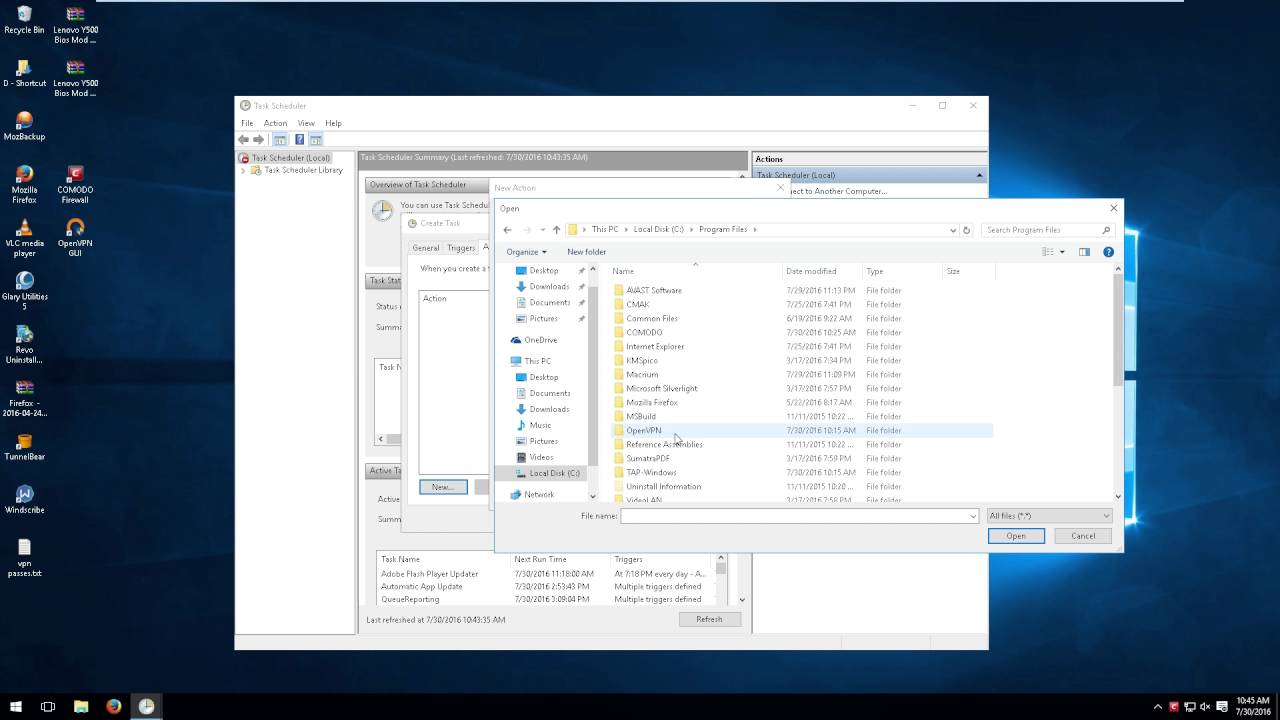
Task: Click Task Scheduler toolbar back arrow
Action: (243, 140)
